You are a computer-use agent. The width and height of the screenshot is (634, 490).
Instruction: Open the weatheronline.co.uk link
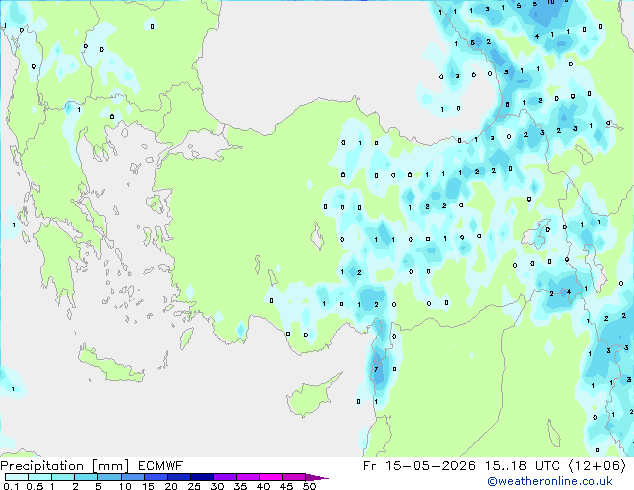point(550,481)
